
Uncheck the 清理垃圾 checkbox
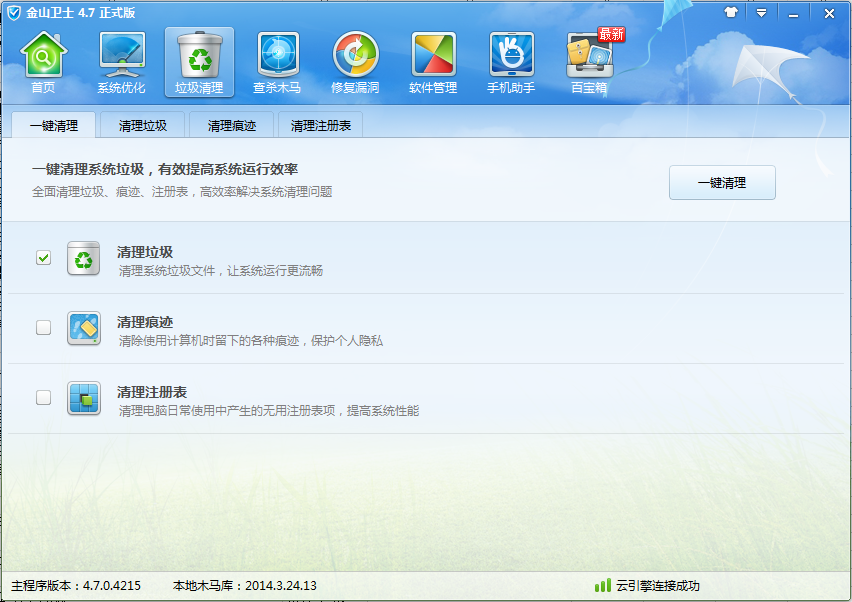43,258
